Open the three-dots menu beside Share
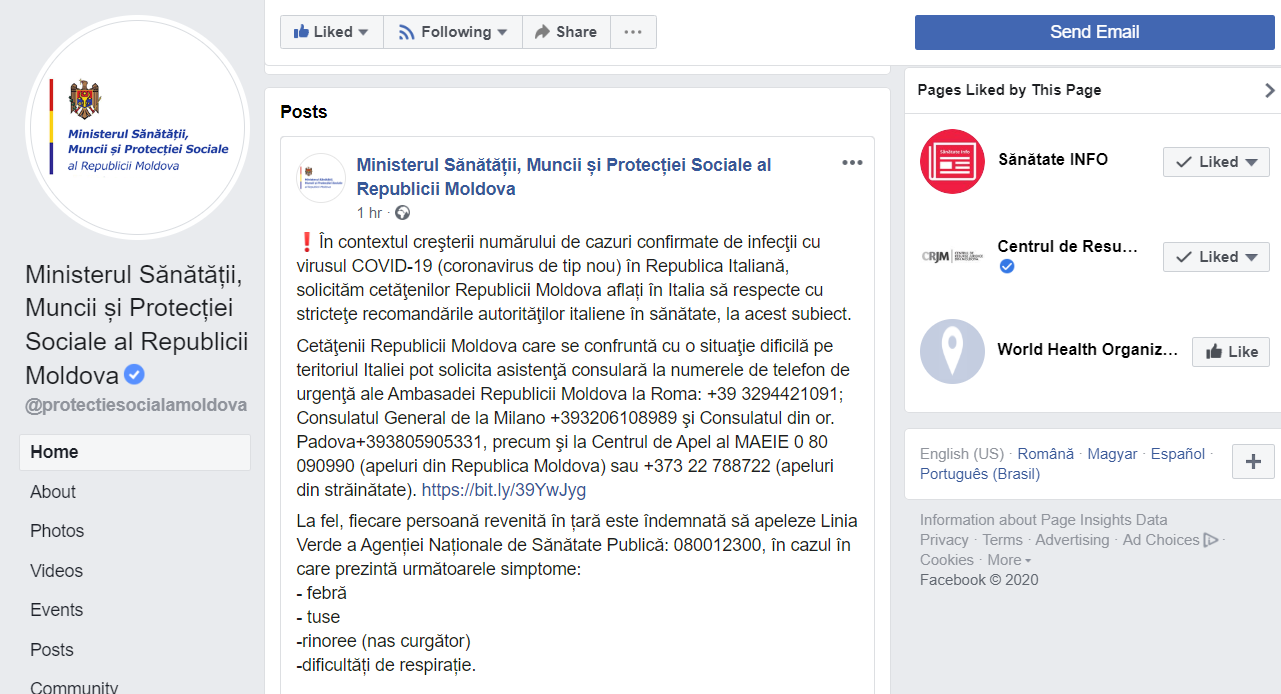 pos(633,32)
